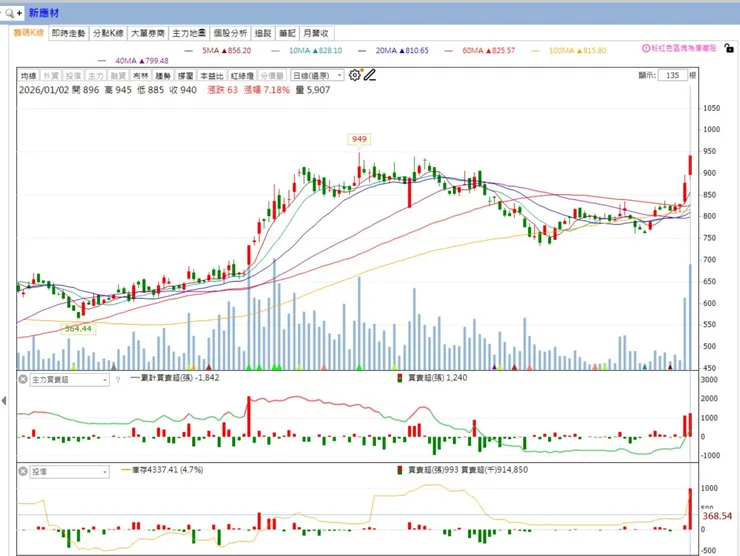
Task: Click the 量 5,907 volume text
Action: pyautogui.click(x=313, y=90)
